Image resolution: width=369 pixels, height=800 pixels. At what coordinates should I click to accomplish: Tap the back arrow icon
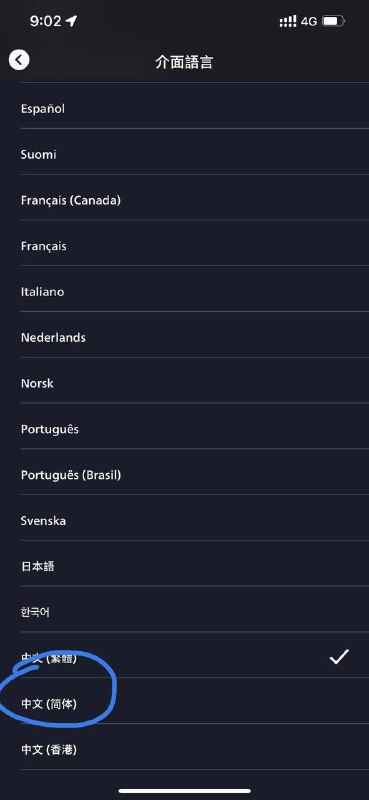pyautogui.click(x=19, y=60)
